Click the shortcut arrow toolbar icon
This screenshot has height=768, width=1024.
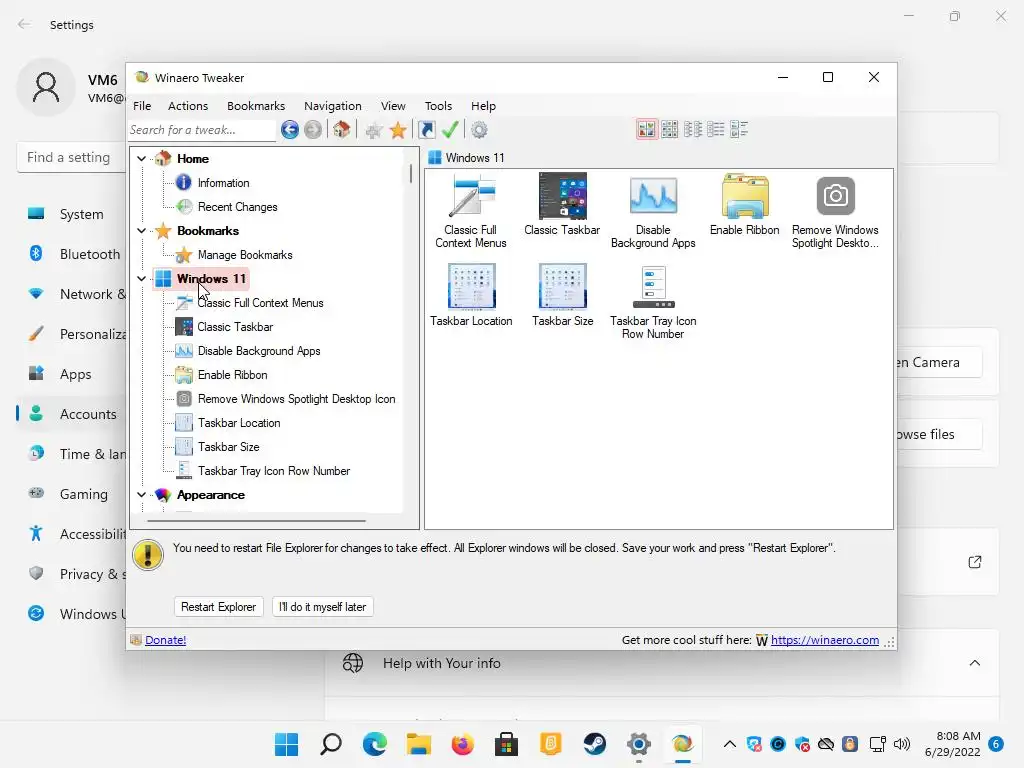point(426,130)
